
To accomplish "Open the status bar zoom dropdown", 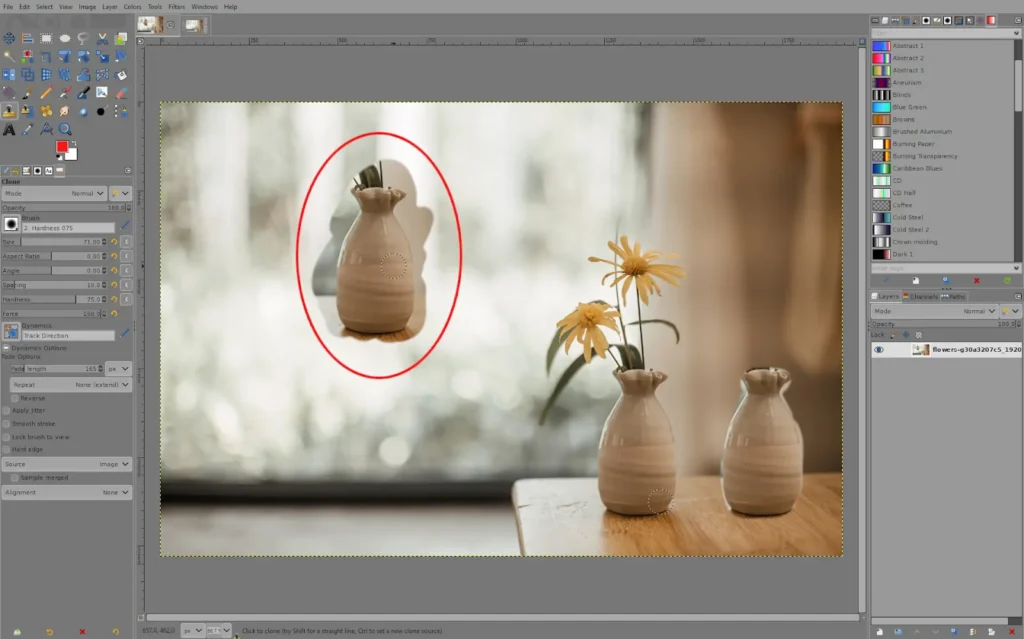I will pyautogui.click(x=219, y=631).
